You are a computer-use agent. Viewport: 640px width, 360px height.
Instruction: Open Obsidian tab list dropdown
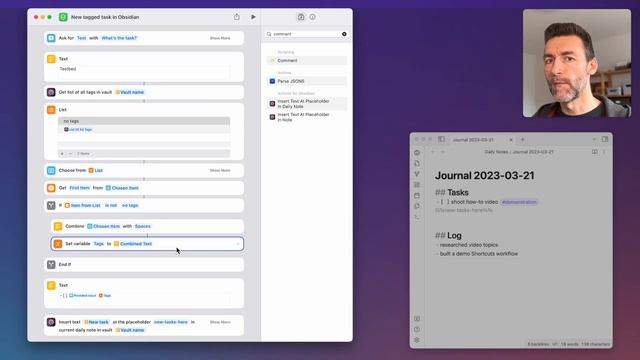point(594,139)
